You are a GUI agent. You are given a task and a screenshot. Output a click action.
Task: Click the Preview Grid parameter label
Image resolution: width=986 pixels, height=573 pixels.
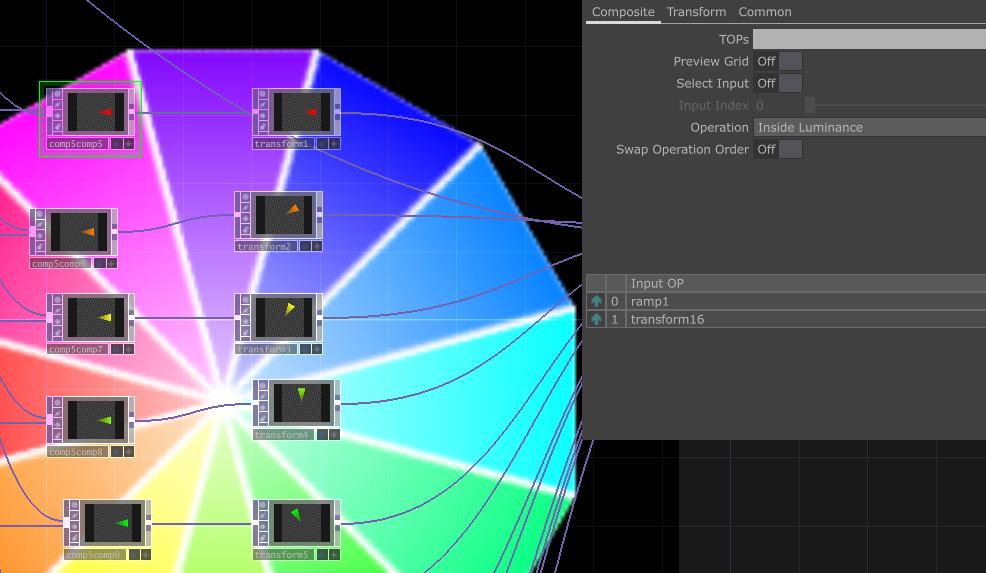(711, 61)
